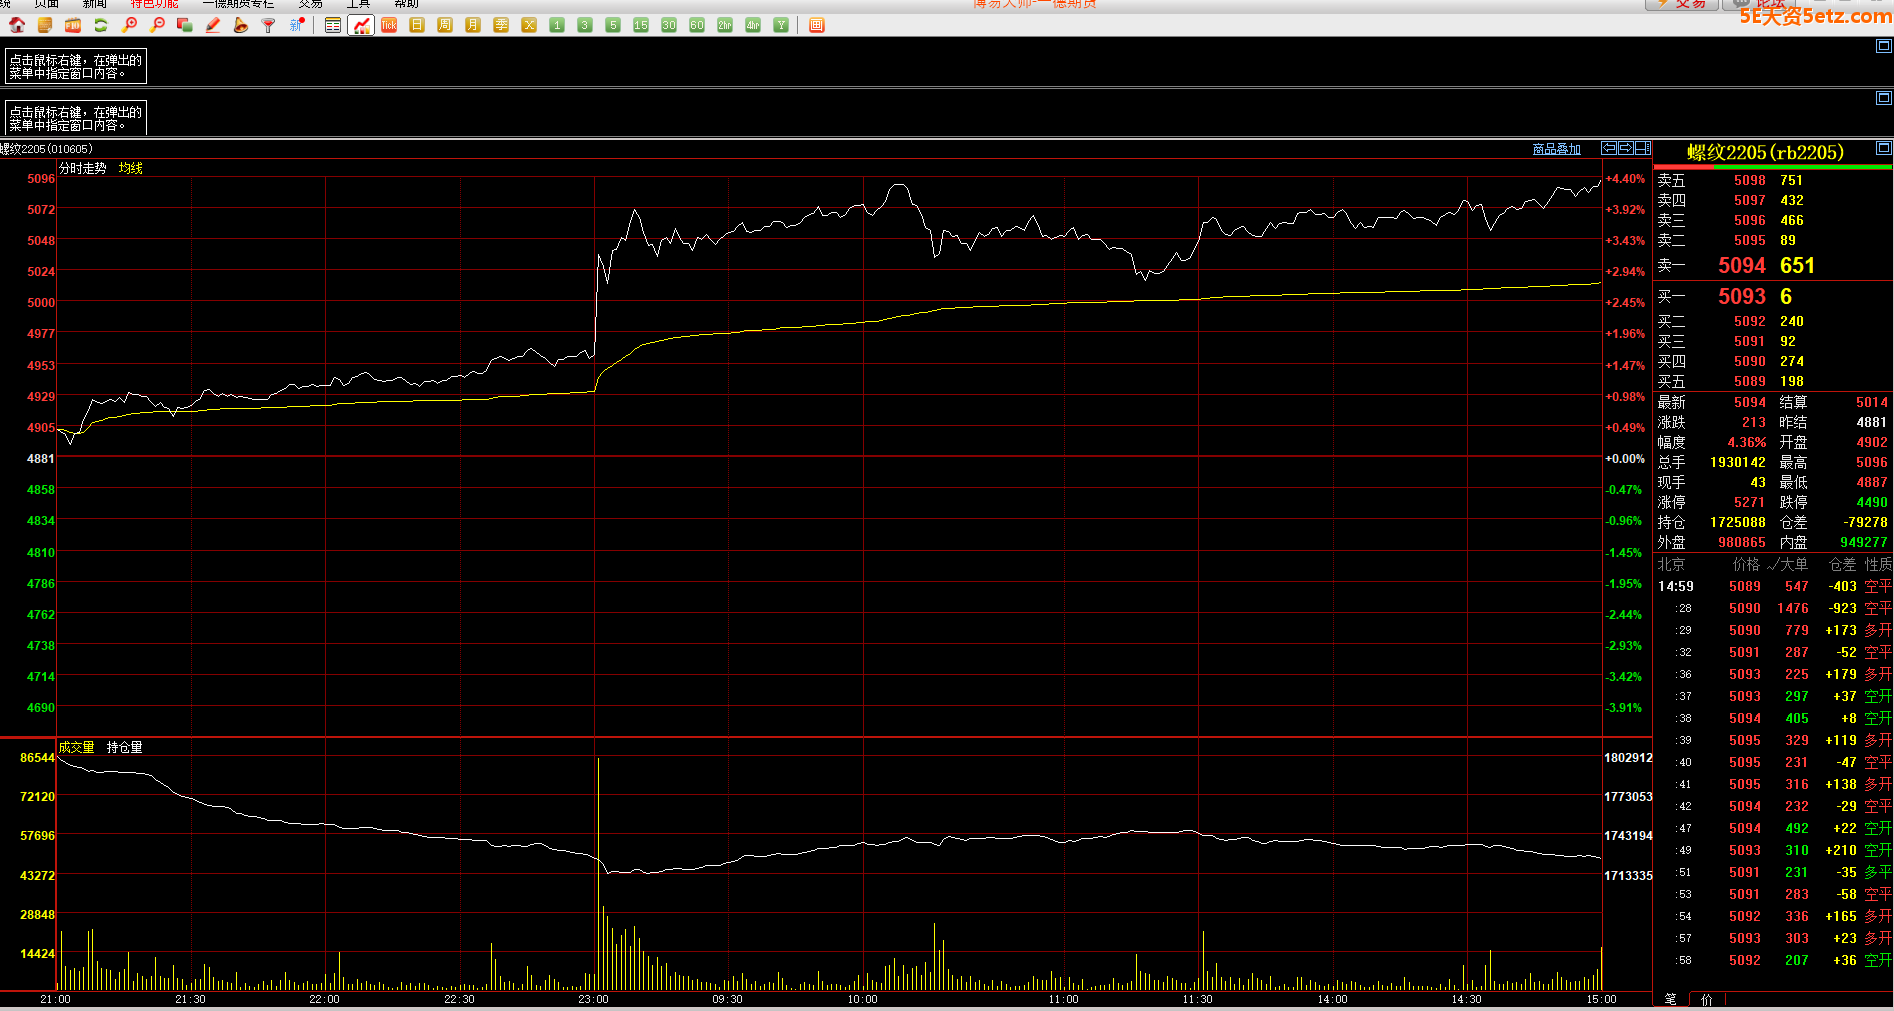Click the 商品叠加 link
Image resolution: width=1894 pixels, height=1011 pixels.
[1556, 149]
